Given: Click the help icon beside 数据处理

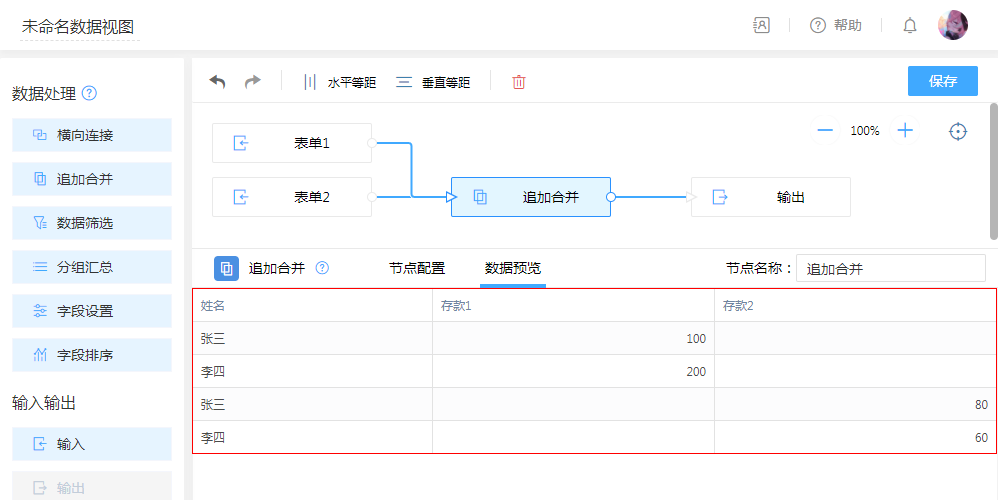Looking at the screenshot, I should 89,93.
